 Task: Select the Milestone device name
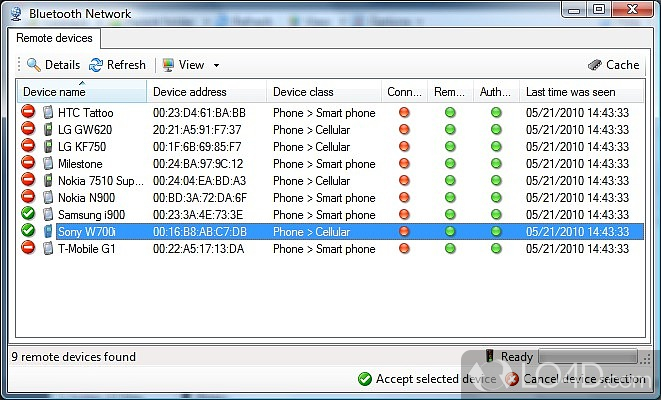click(x=80, y=164)
